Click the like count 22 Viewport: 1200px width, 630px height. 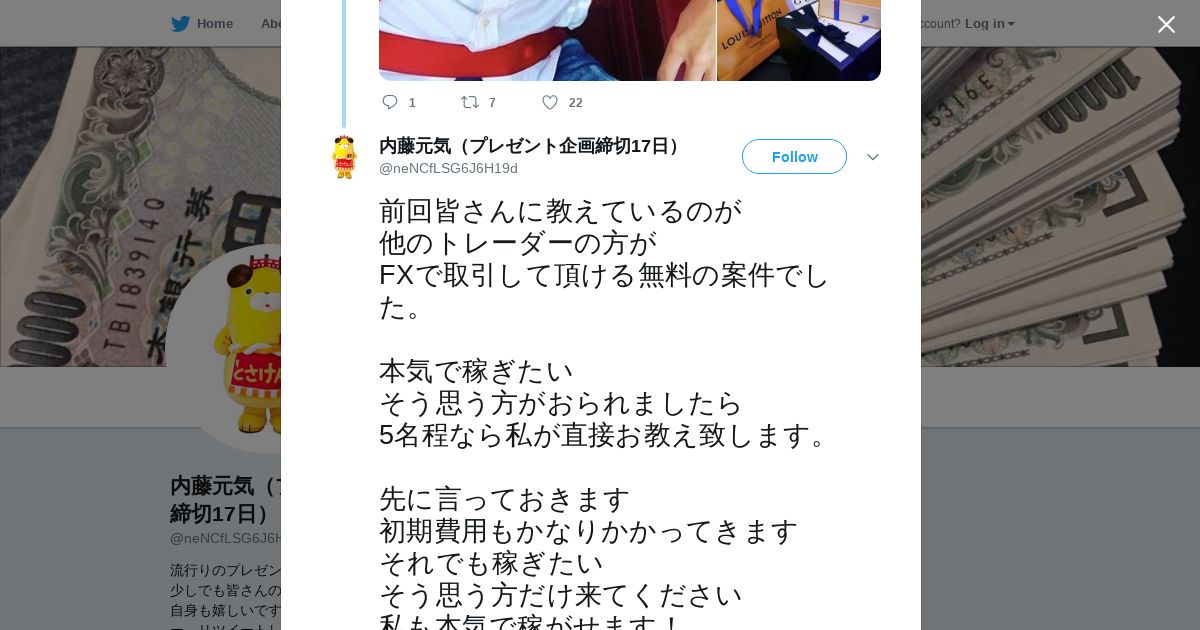coord(575,102)
